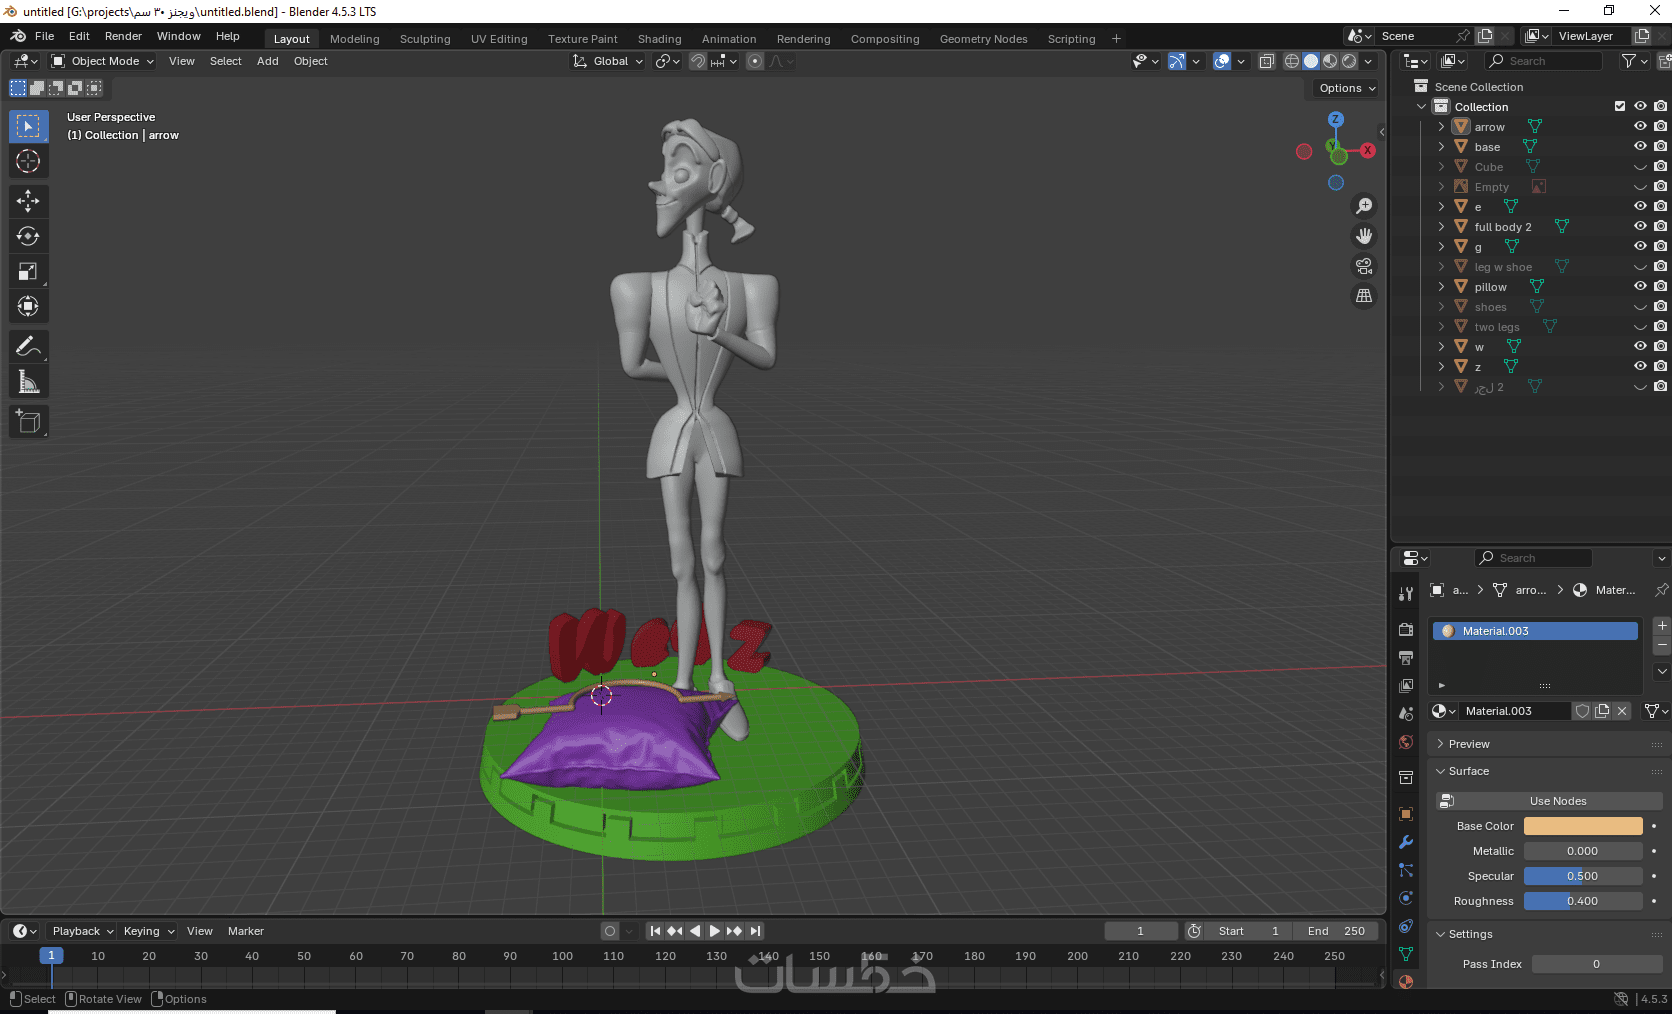Hide the base object in viewport
The image size is (1672, 1014).
[1640, 146]
